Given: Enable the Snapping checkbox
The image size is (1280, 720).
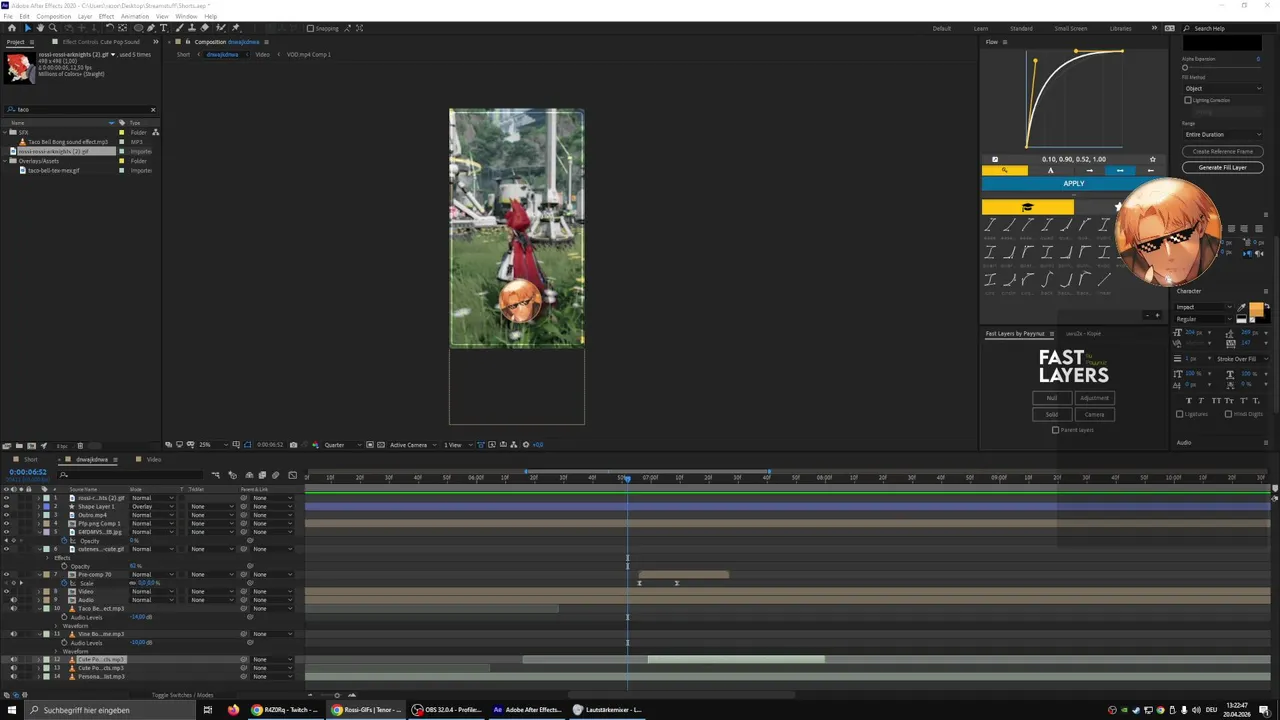Looking at the screenshot, I should click(310, 28).
